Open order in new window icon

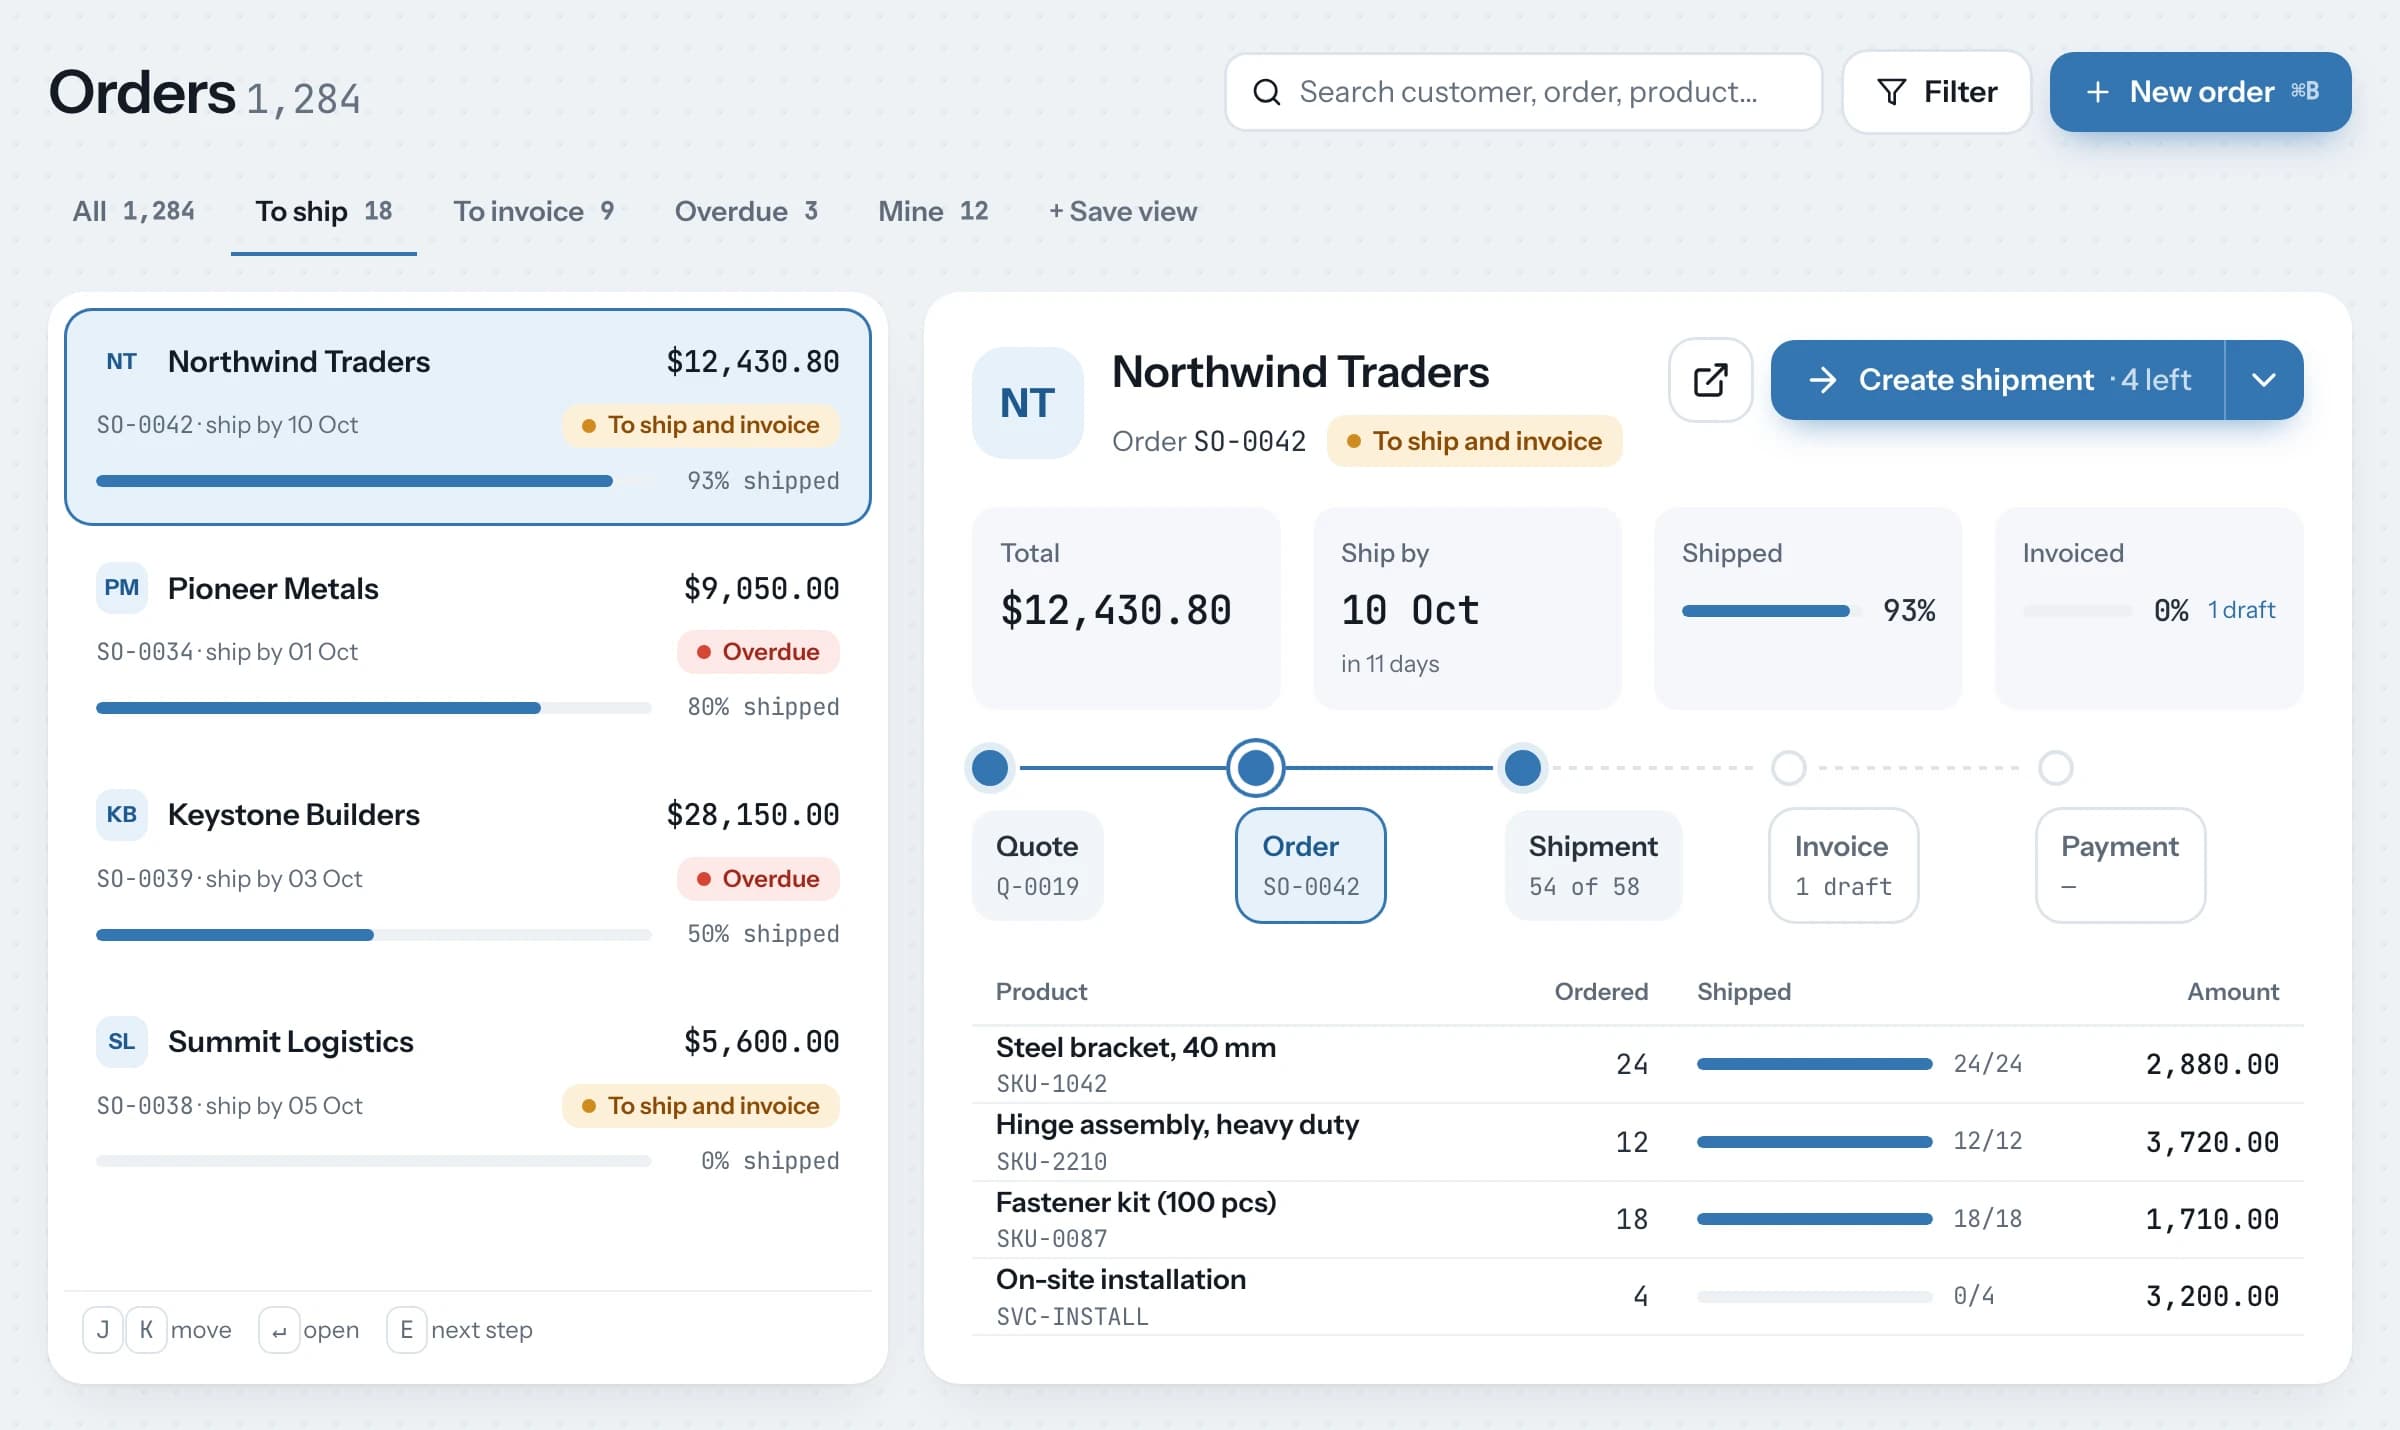click(1710, 380)
